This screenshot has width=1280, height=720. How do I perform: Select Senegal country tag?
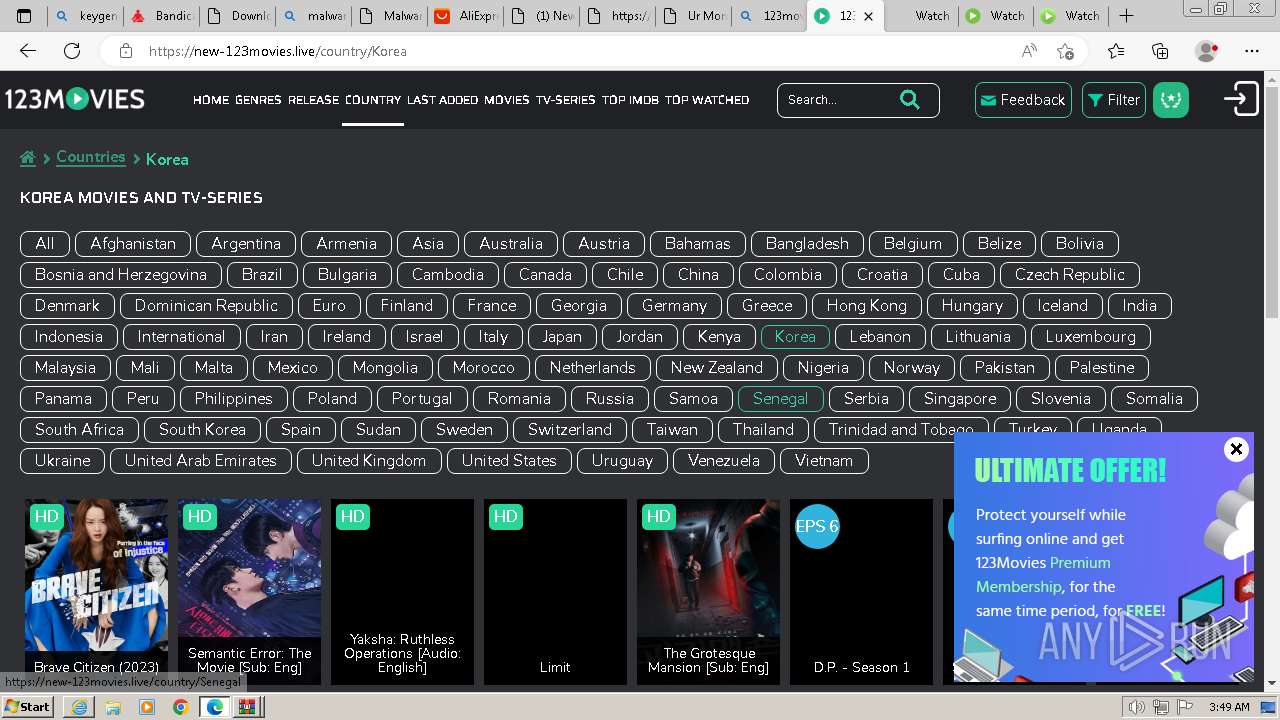tap(780, 399)
